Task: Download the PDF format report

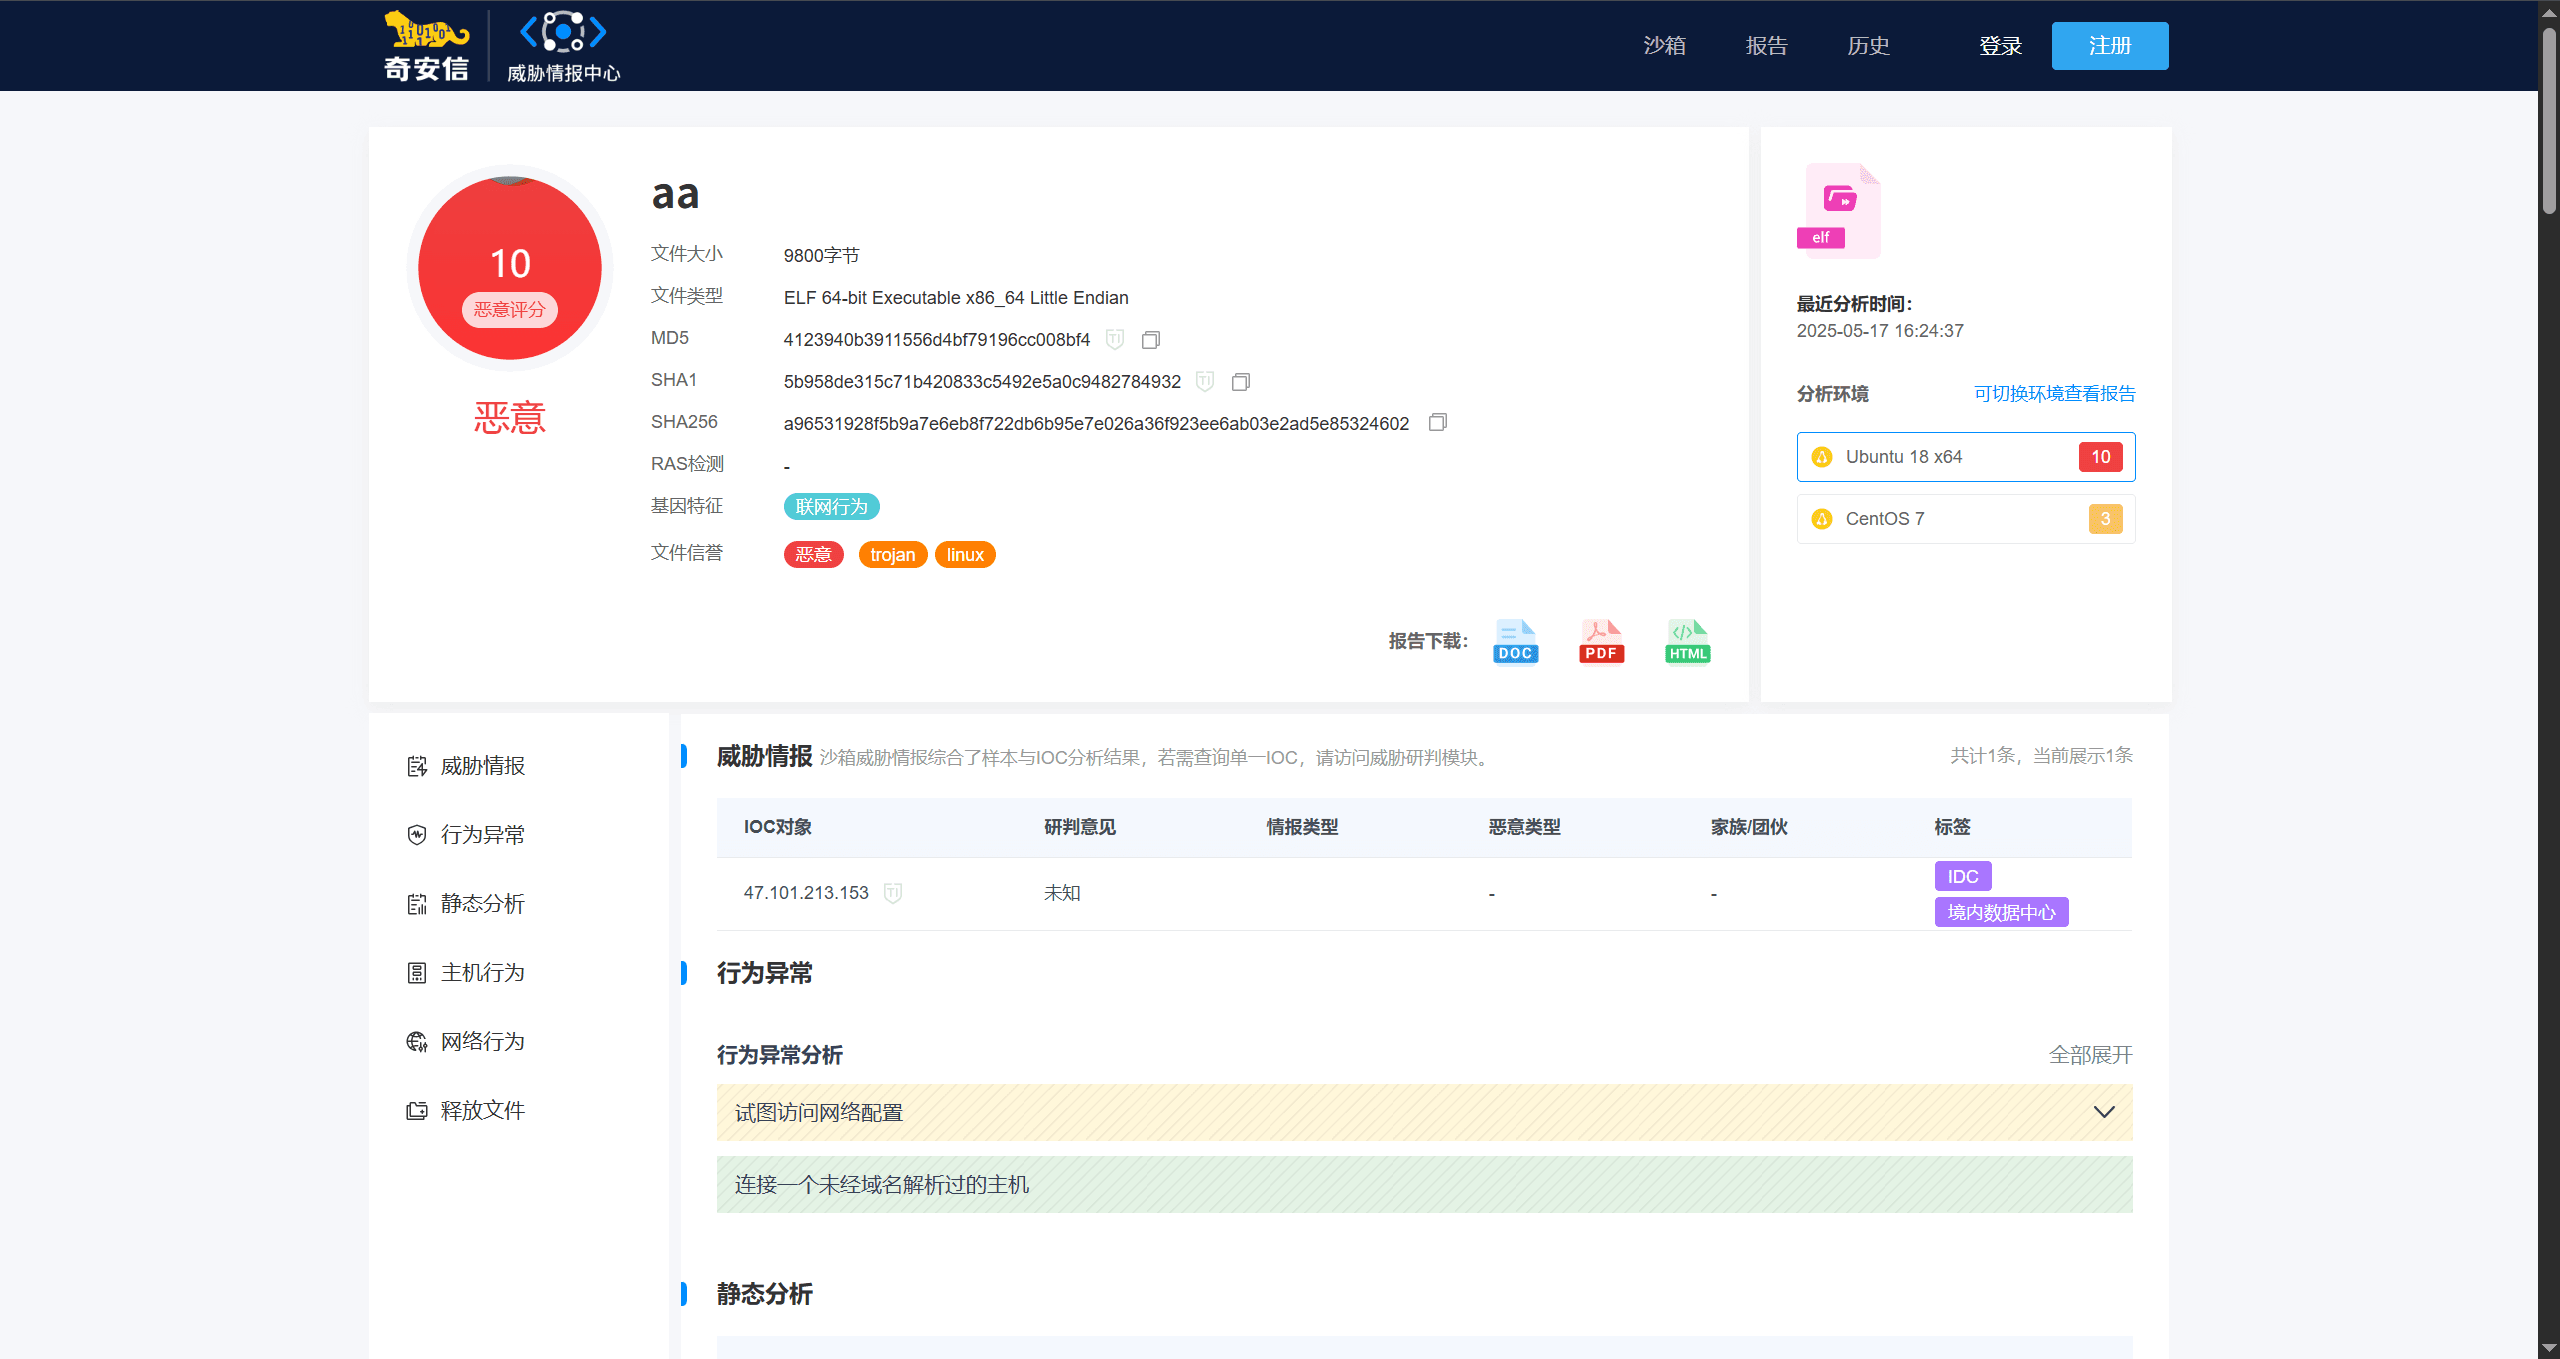Action: point(1601,641)
